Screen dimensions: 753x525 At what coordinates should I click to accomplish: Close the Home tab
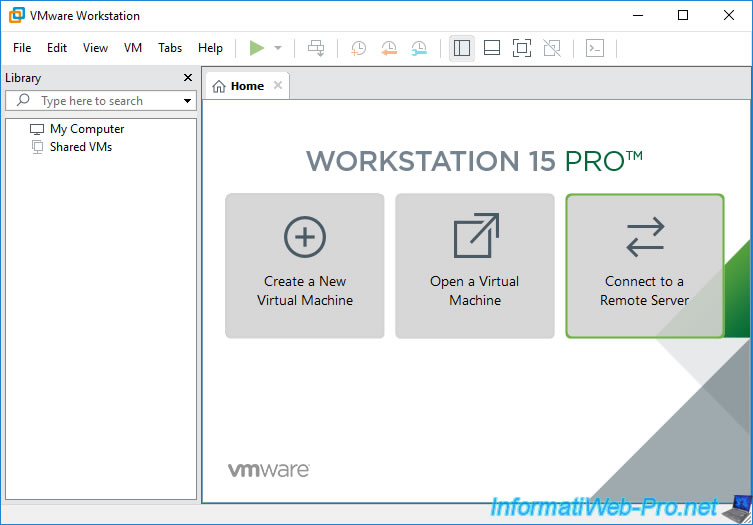(278, 85)
